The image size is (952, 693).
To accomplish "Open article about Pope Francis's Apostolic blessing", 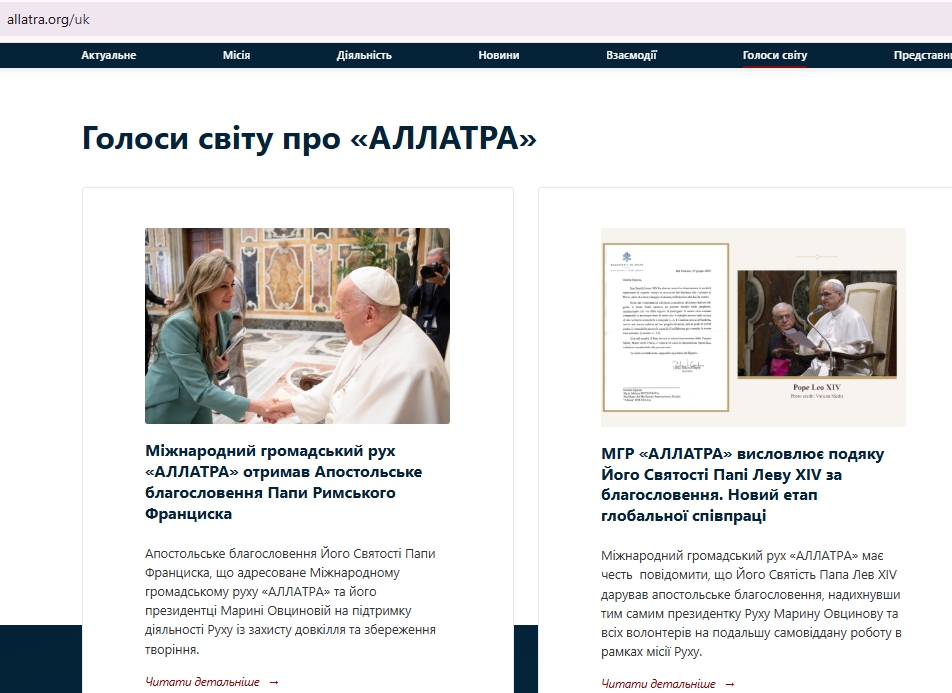I will pos(284,482).
